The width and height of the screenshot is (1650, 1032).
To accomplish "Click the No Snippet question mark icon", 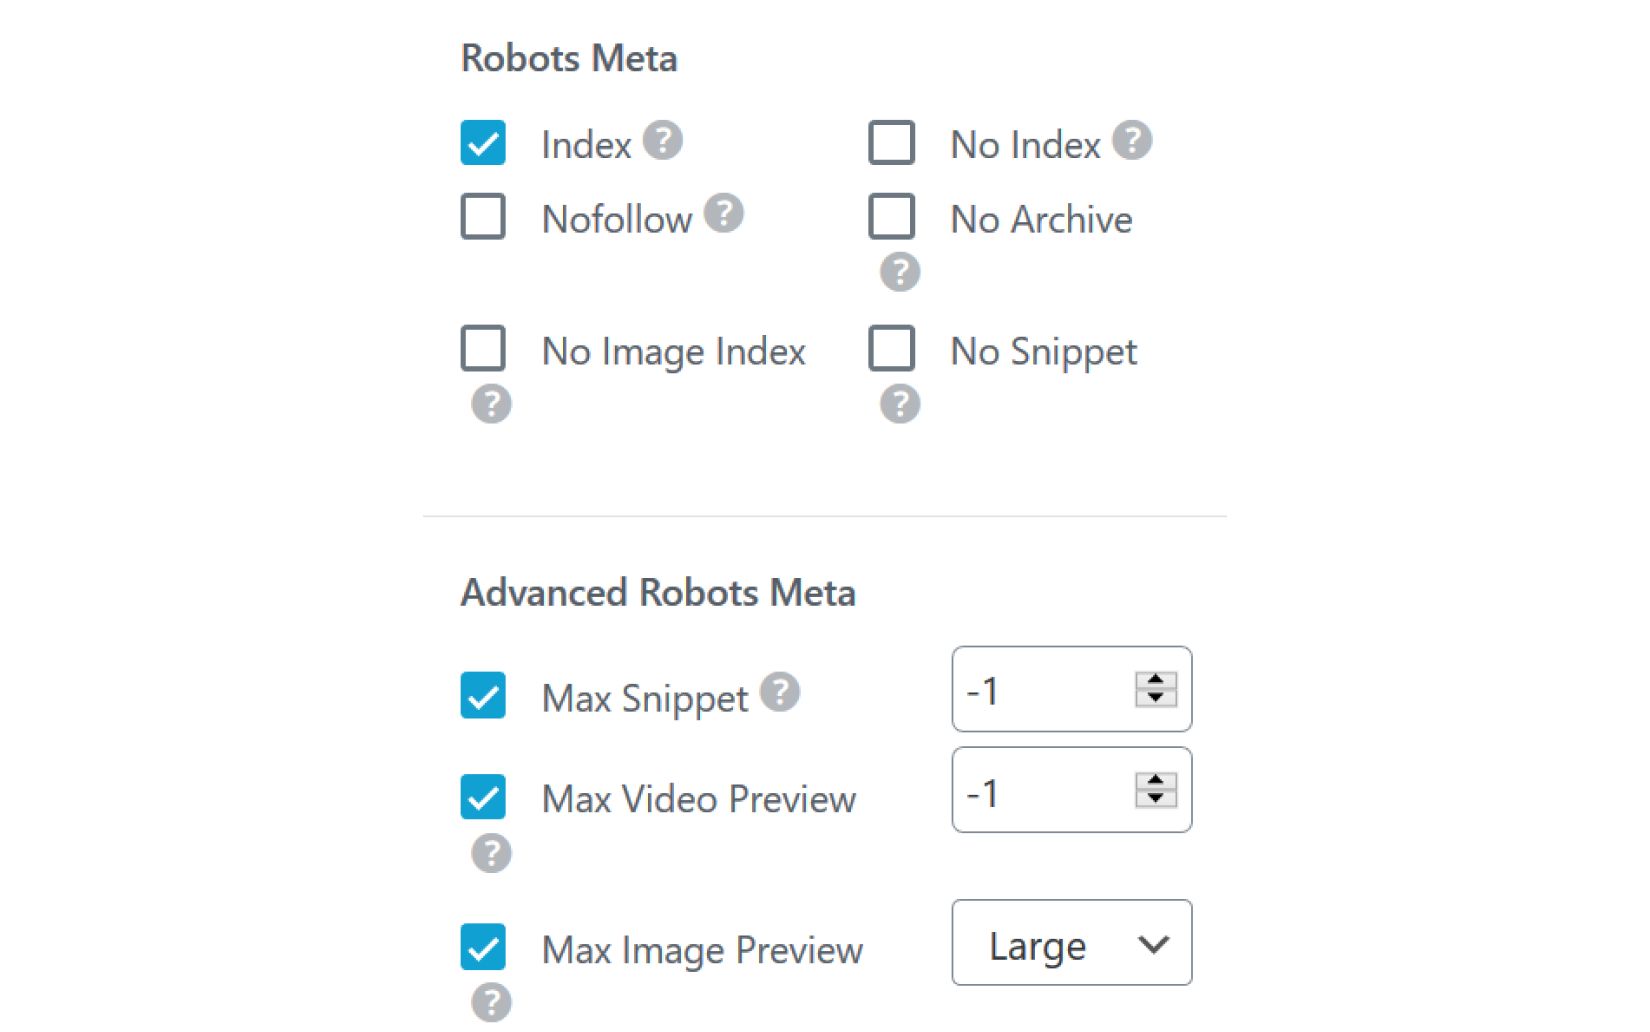I will 898,404.
